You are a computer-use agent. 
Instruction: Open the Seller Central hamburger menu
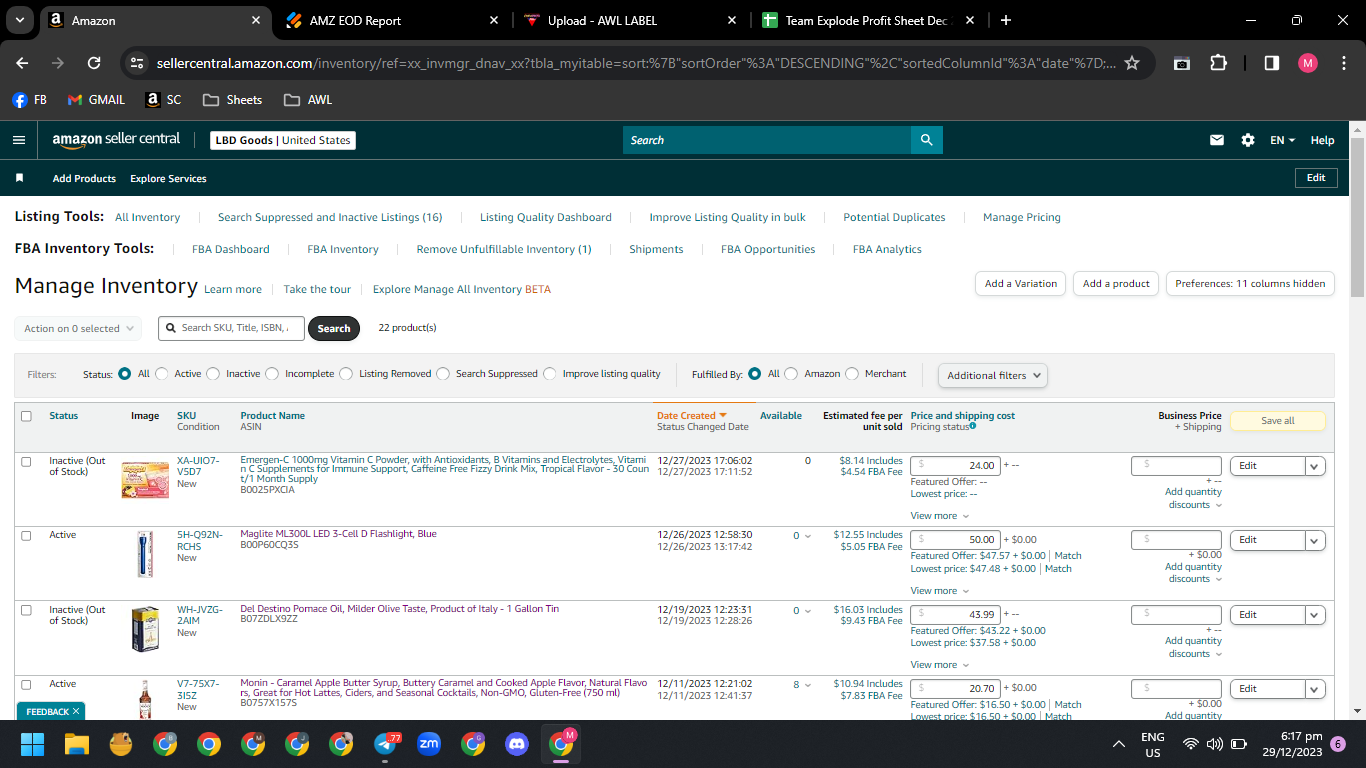[19, 140]
